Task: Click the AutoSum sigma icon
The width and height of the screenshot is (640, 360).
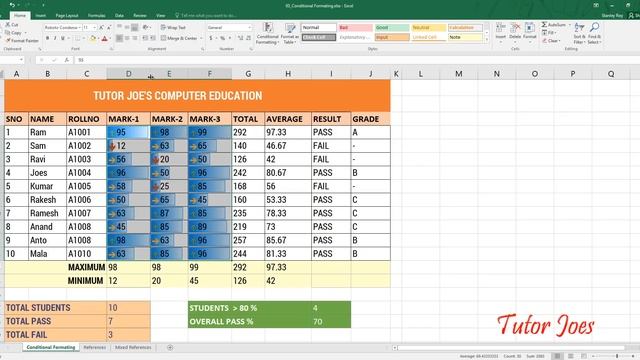Action: [x=544, y=24]
